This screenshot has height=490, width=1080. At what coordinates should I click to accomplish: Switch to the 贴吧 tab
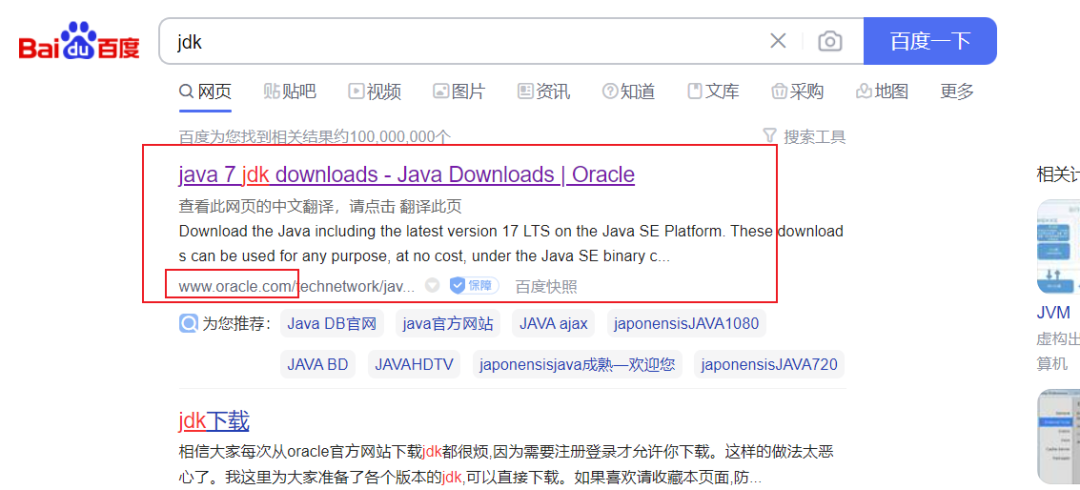[290, 91]
